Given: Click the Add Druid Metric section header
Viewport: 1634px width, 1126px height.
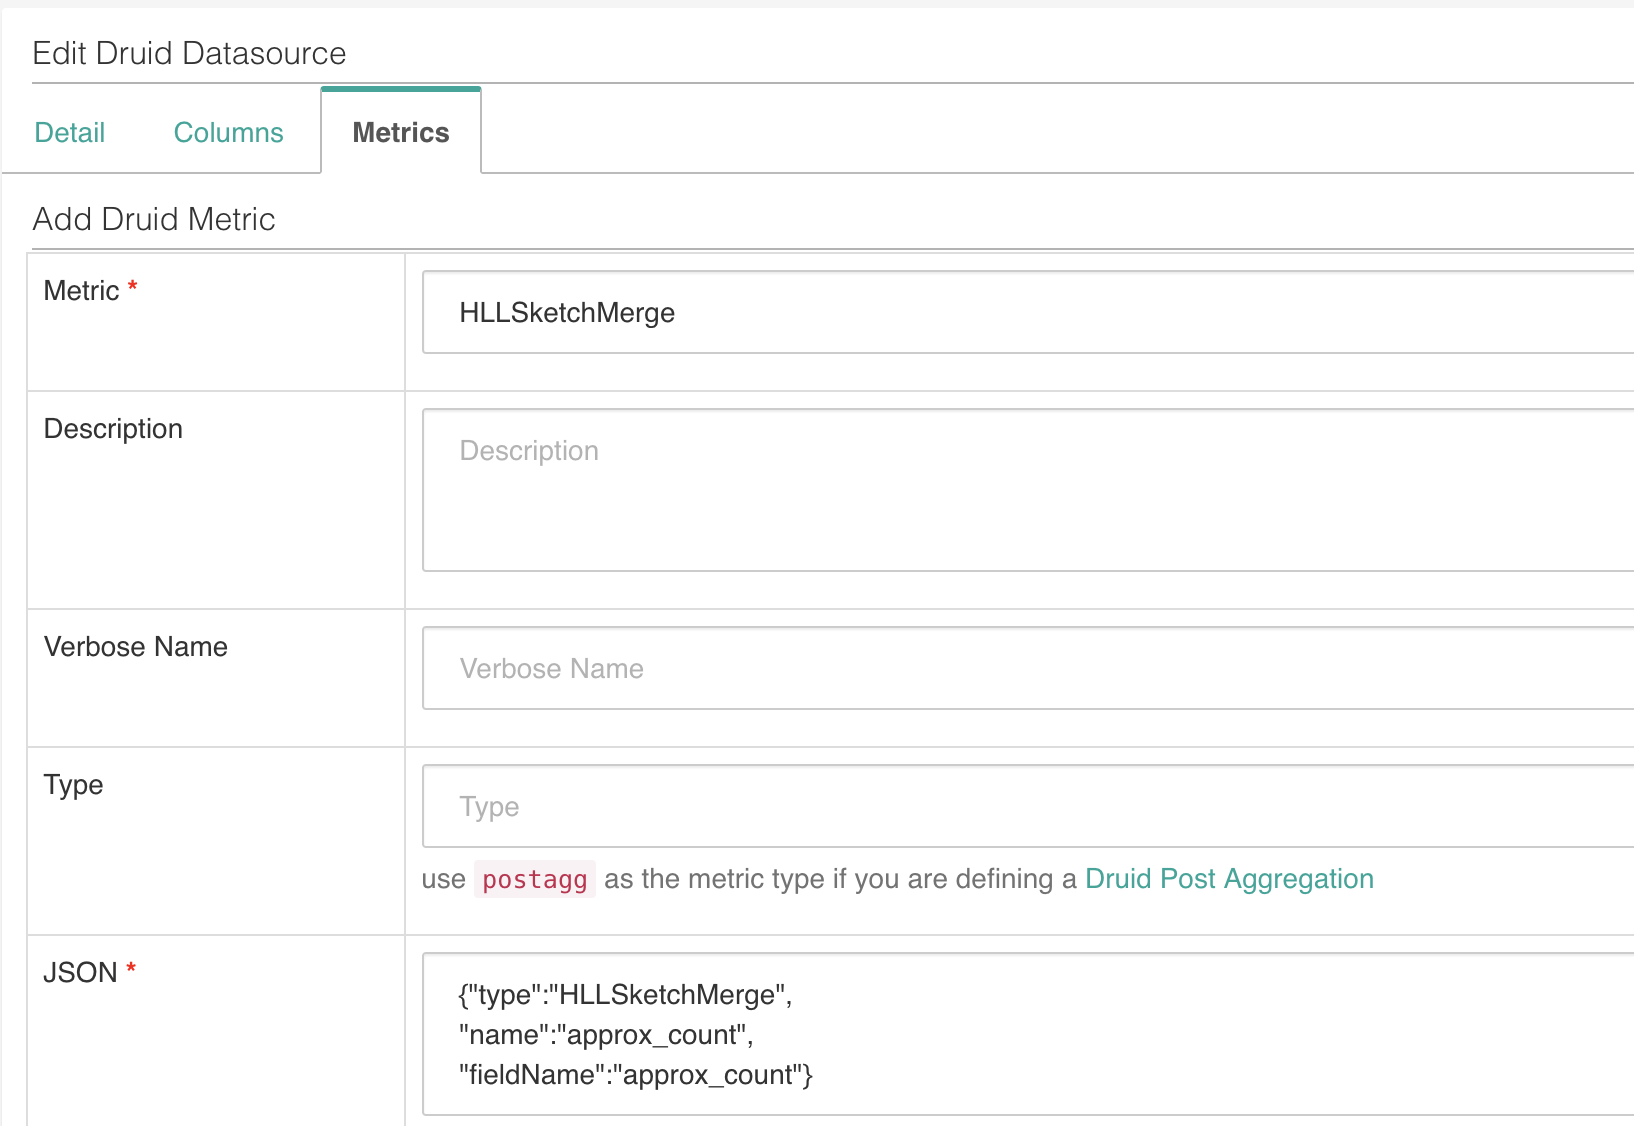Looking at the screenshot, I should [x=154, y=219].
